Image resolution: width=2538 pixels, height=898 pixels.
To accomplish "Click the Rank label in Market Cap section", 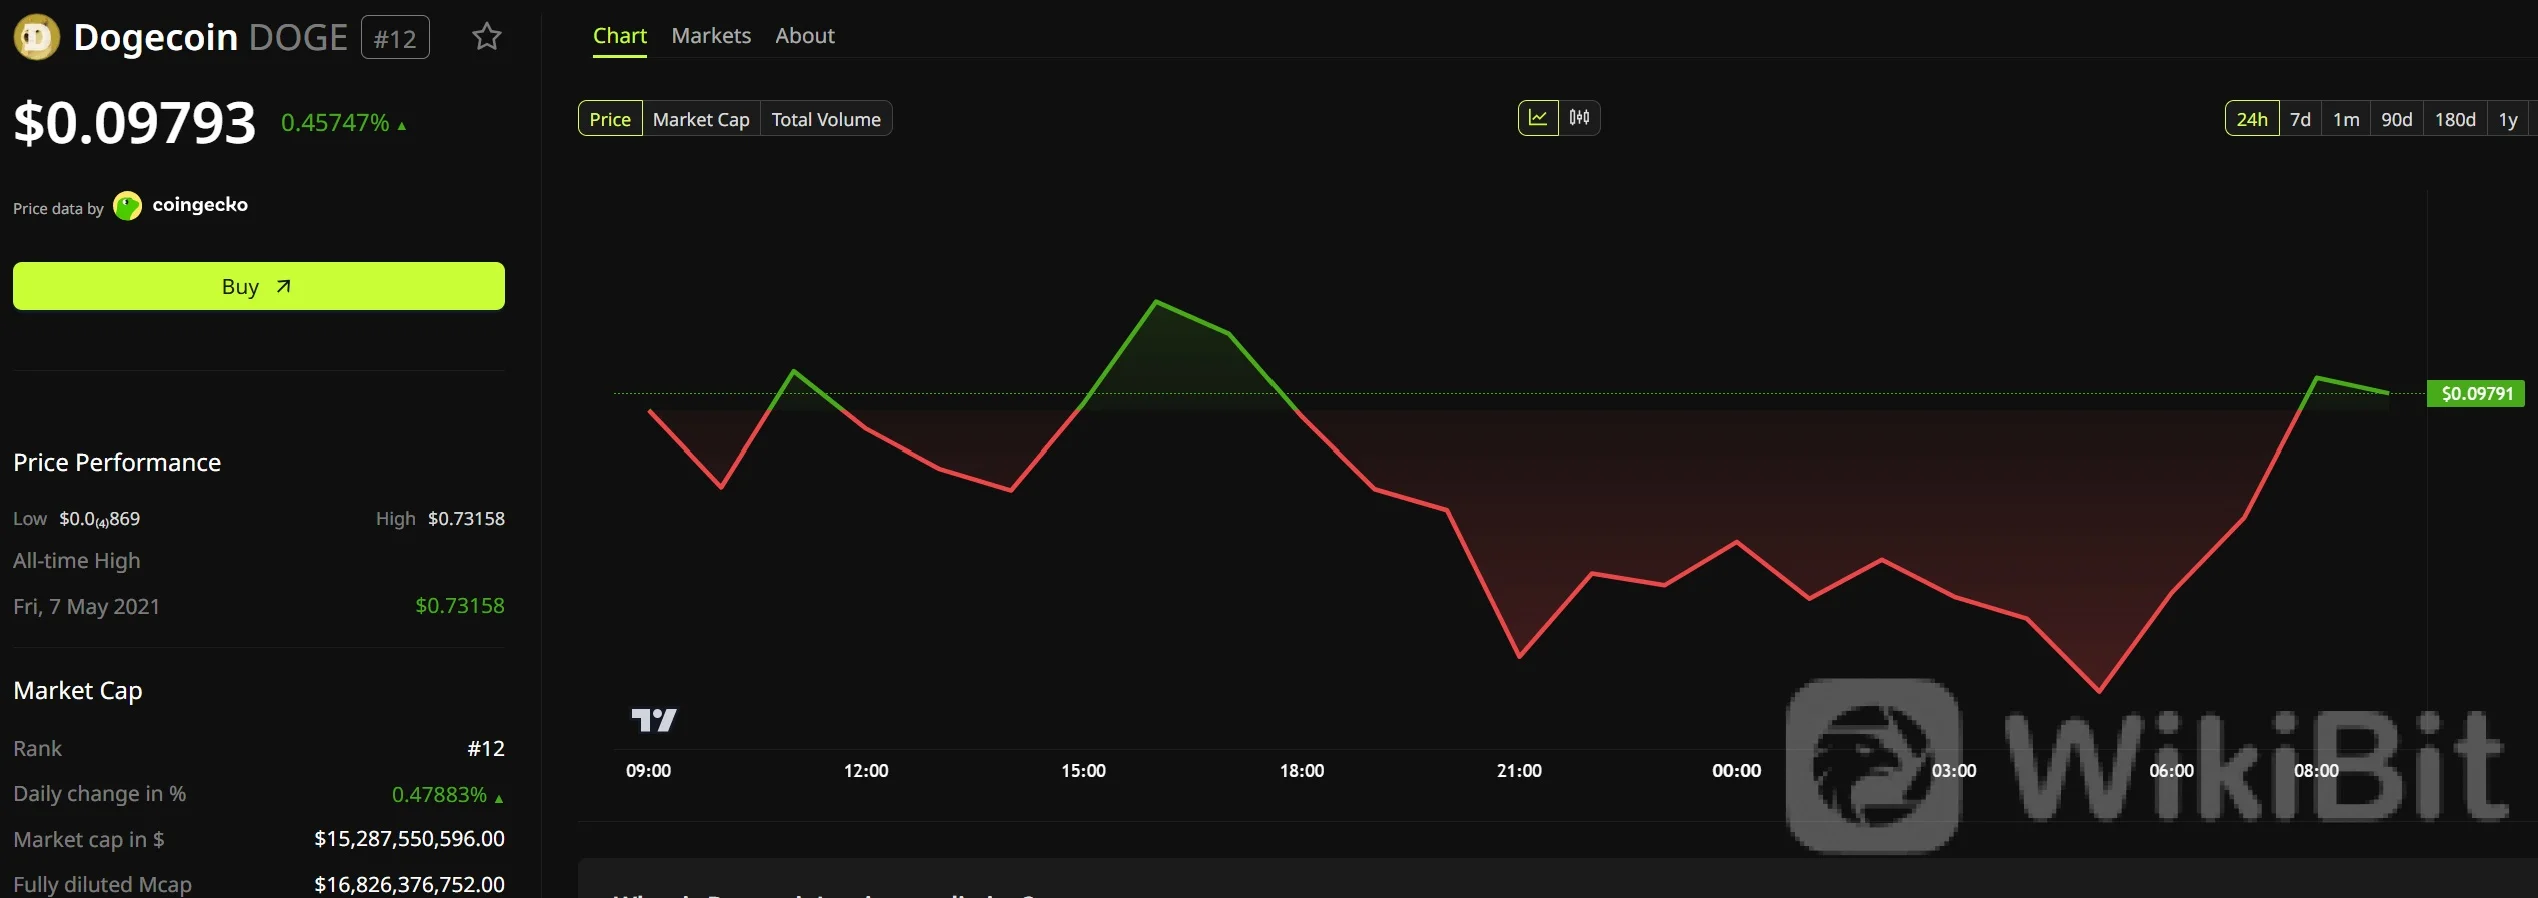I will (x=37, y=749).
